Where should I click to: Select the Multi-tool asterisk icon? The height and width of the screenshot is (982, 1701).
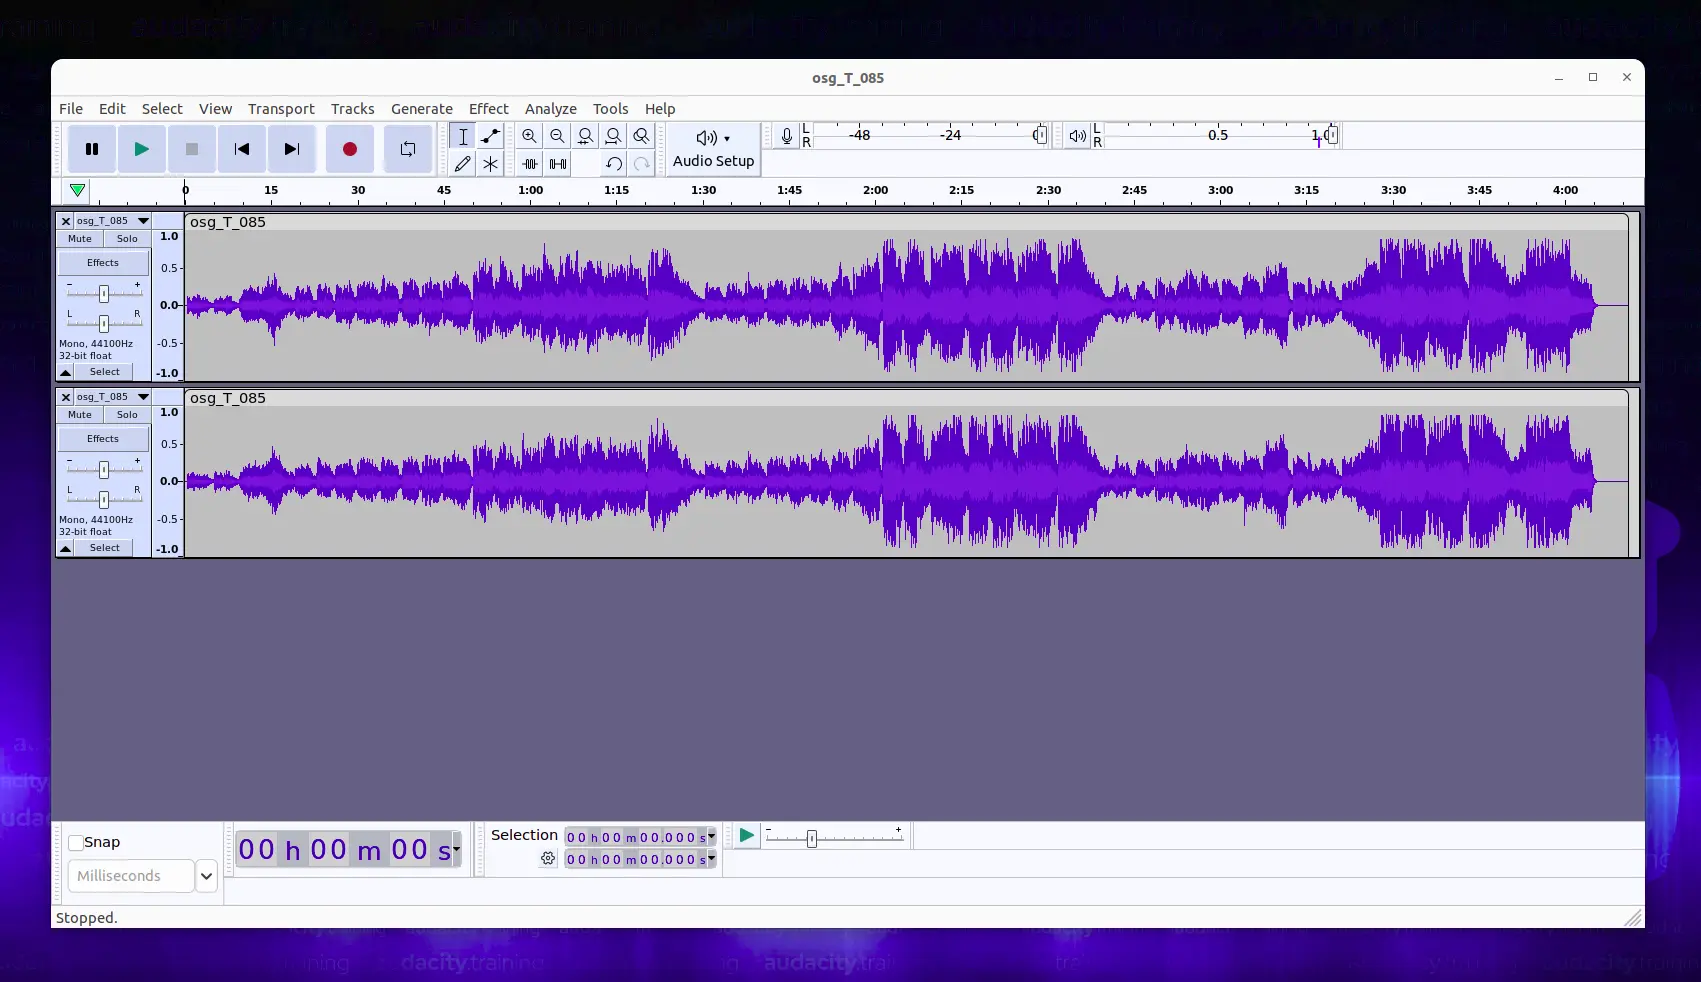coord(490,163)
